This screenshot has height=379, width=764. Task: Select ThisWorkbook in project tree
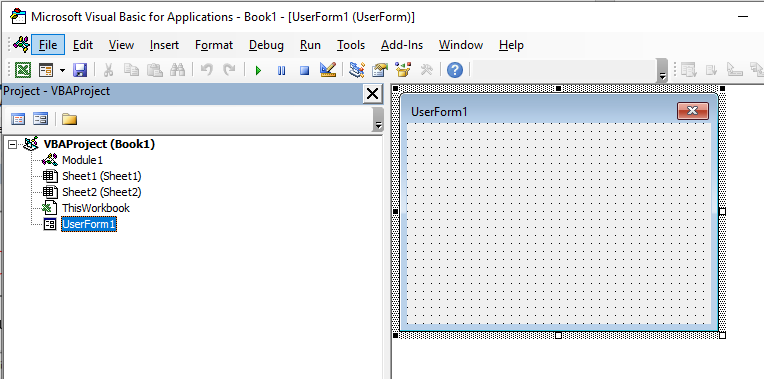(x=96, y=208)
